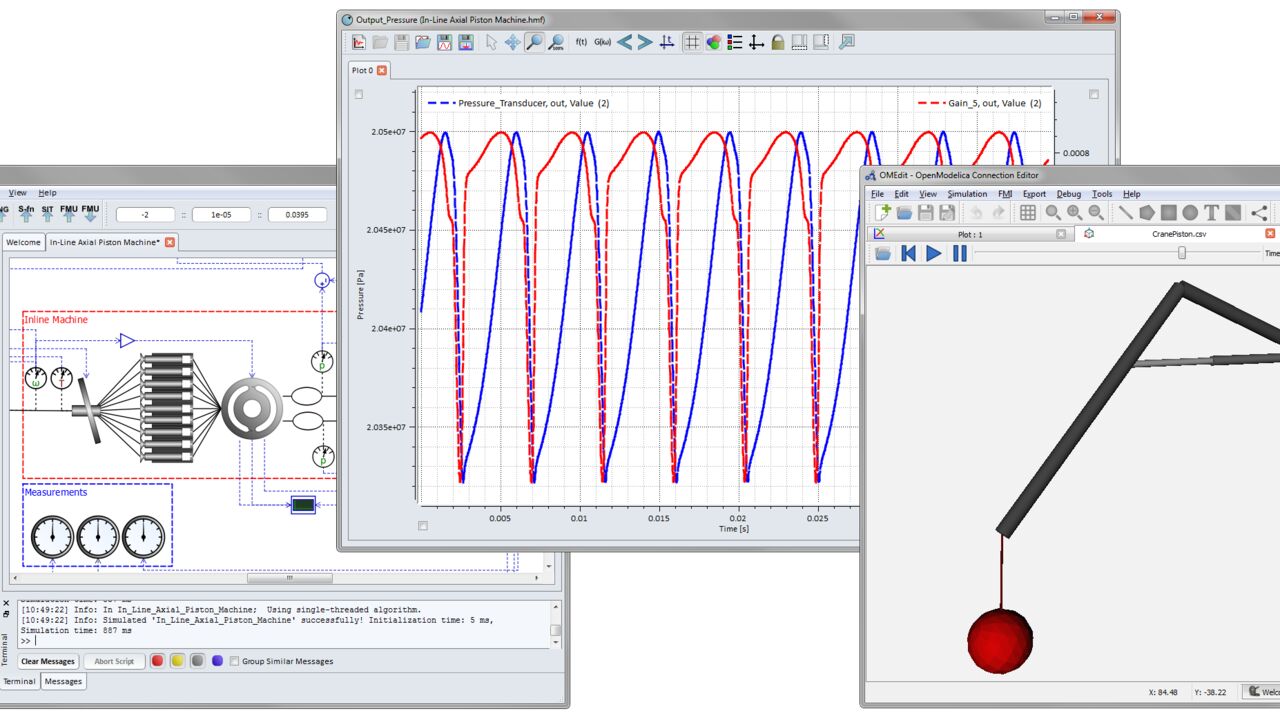The image size is (1280, 720).
Task: Toggle the Pressure_Transducer curve checkbox
Action: [x=358, y=93]
